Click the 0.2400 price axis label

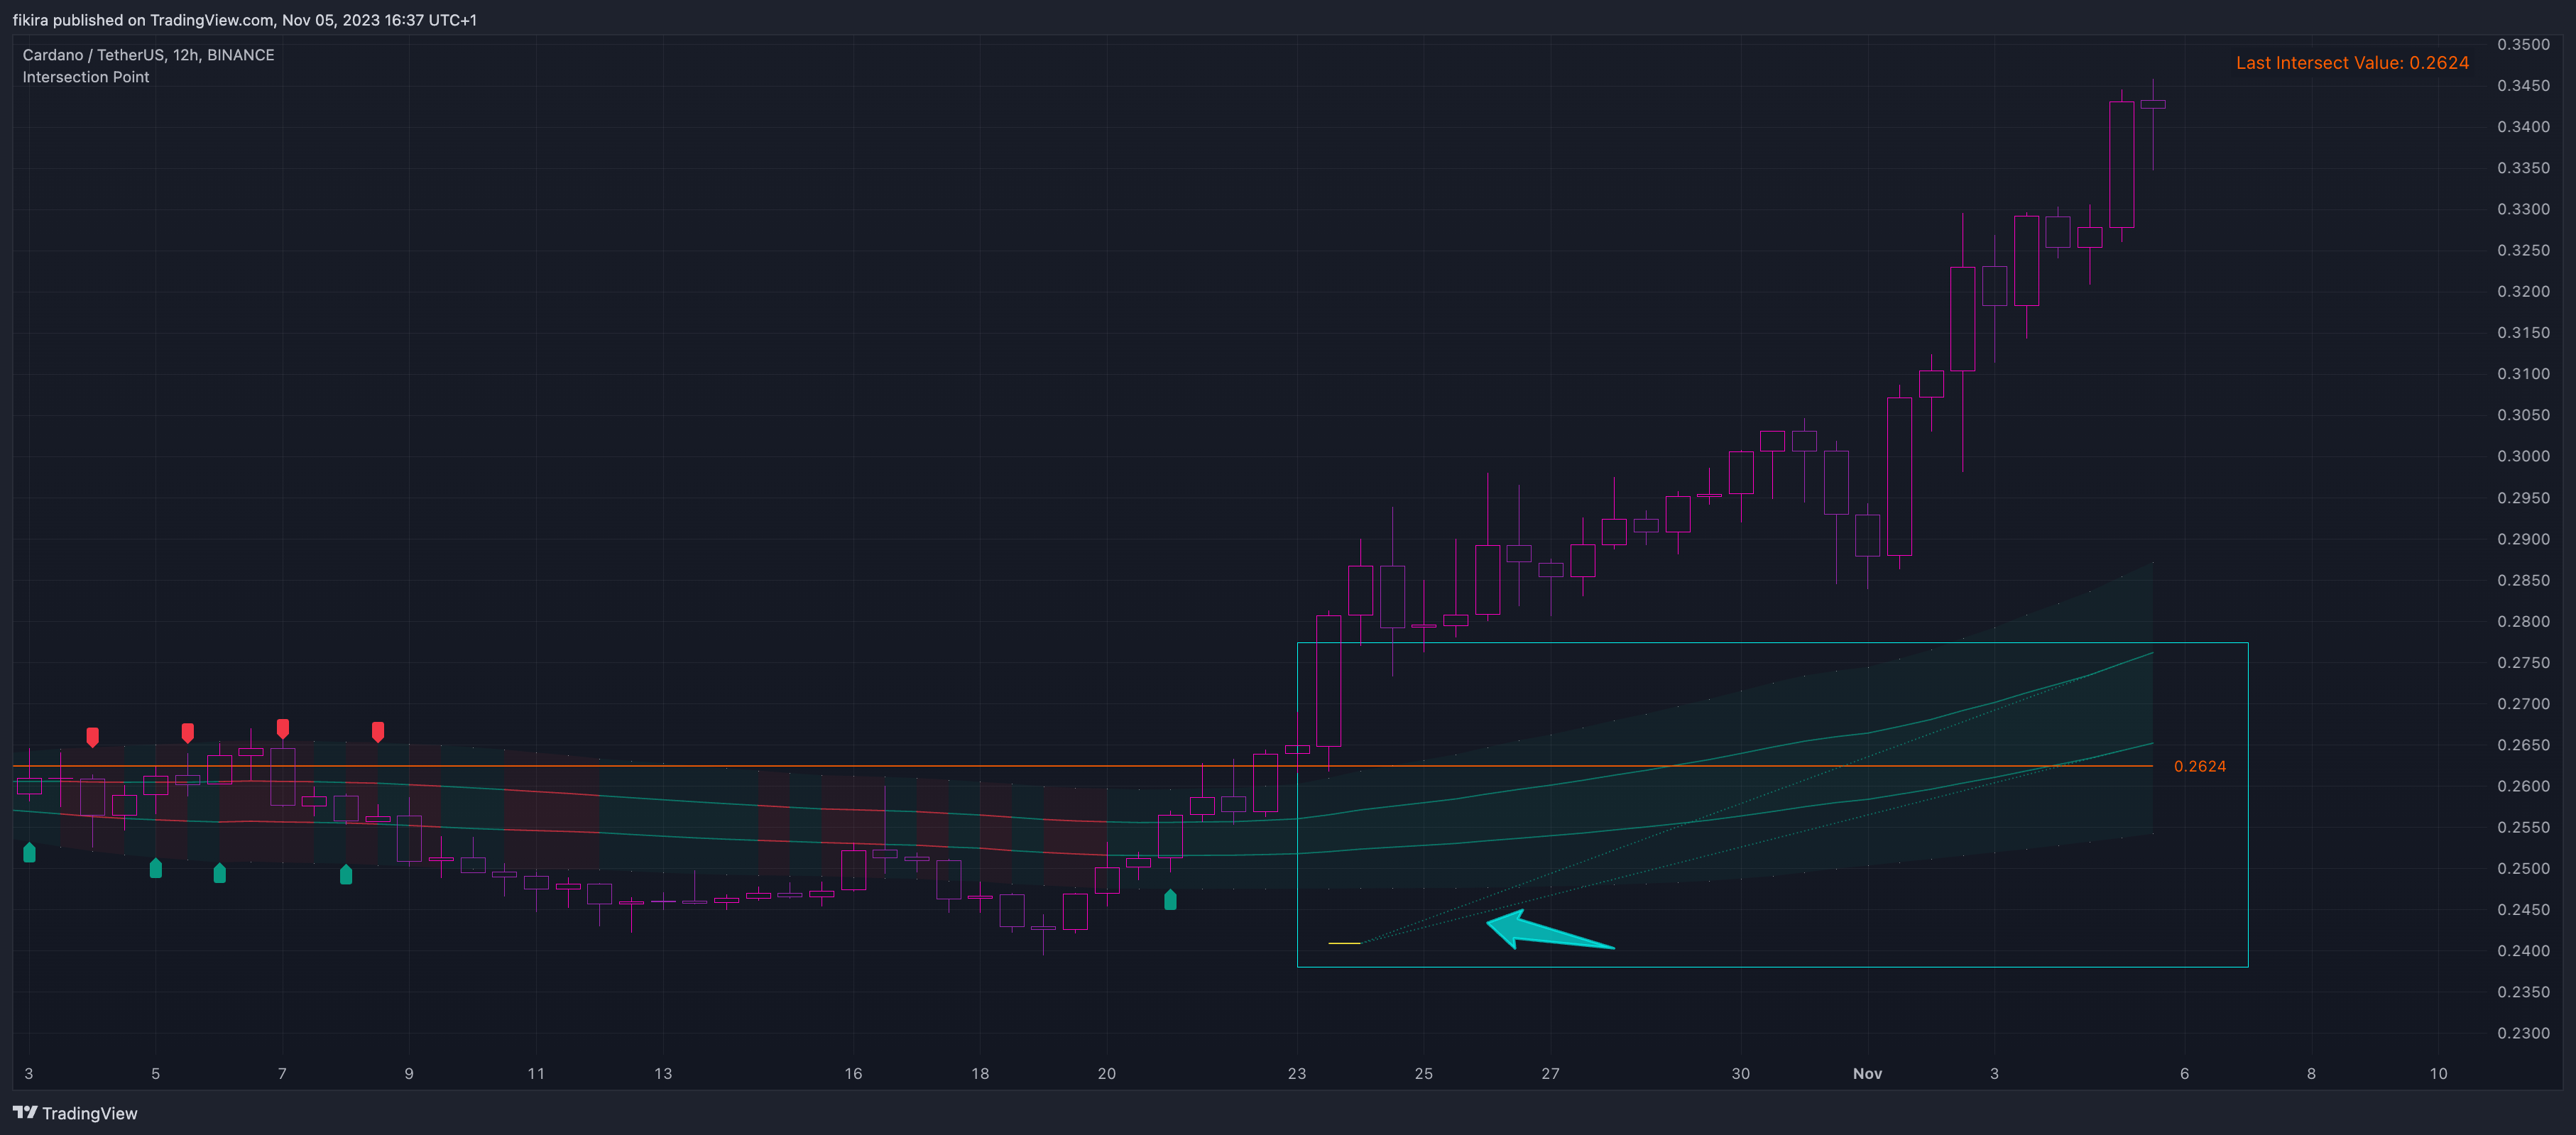2523,951
